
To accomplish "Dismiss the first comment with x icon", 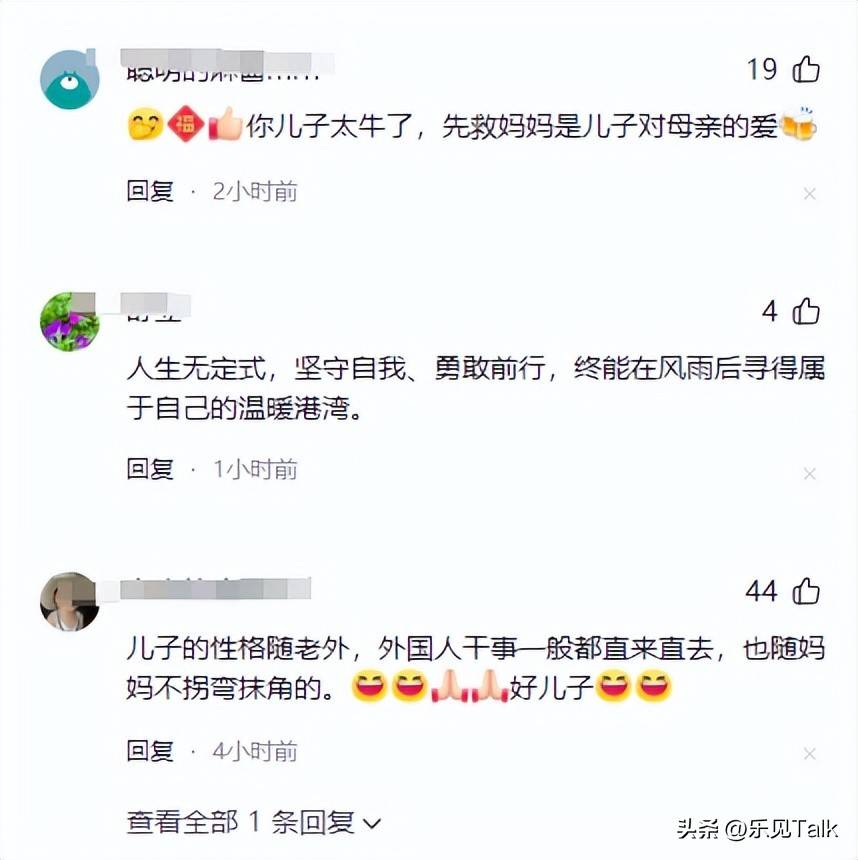I will (x=809, y=194).
